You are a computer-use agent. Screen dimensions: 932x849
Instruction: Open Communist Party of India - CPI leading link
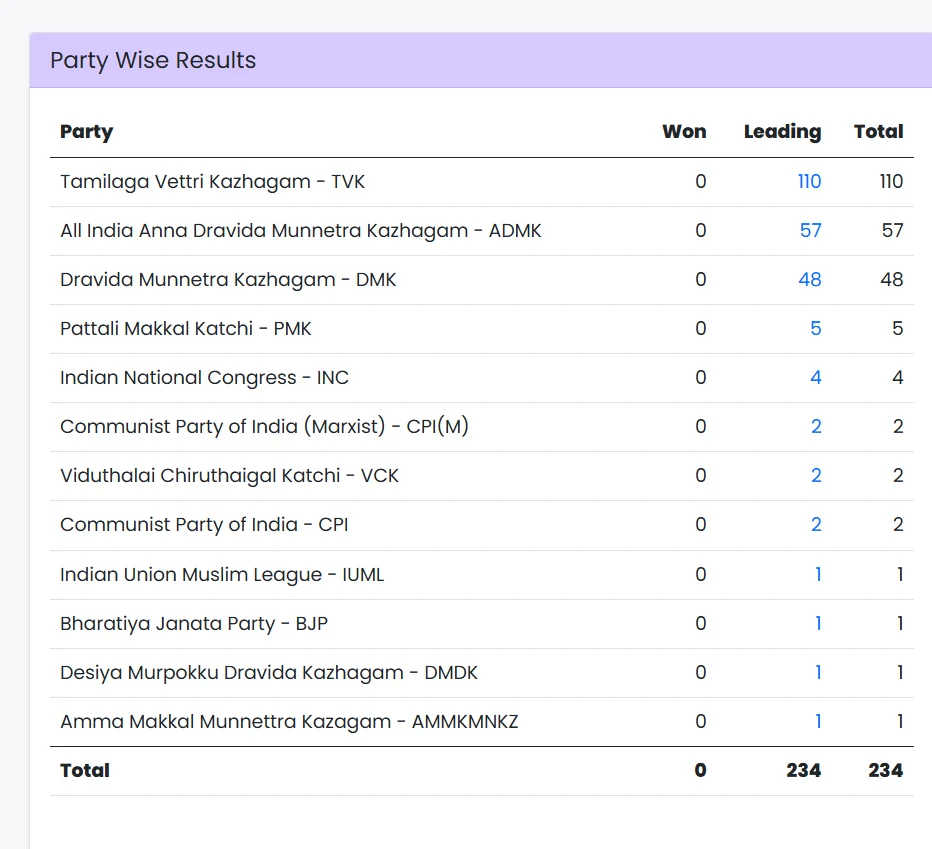coord(816,524)
